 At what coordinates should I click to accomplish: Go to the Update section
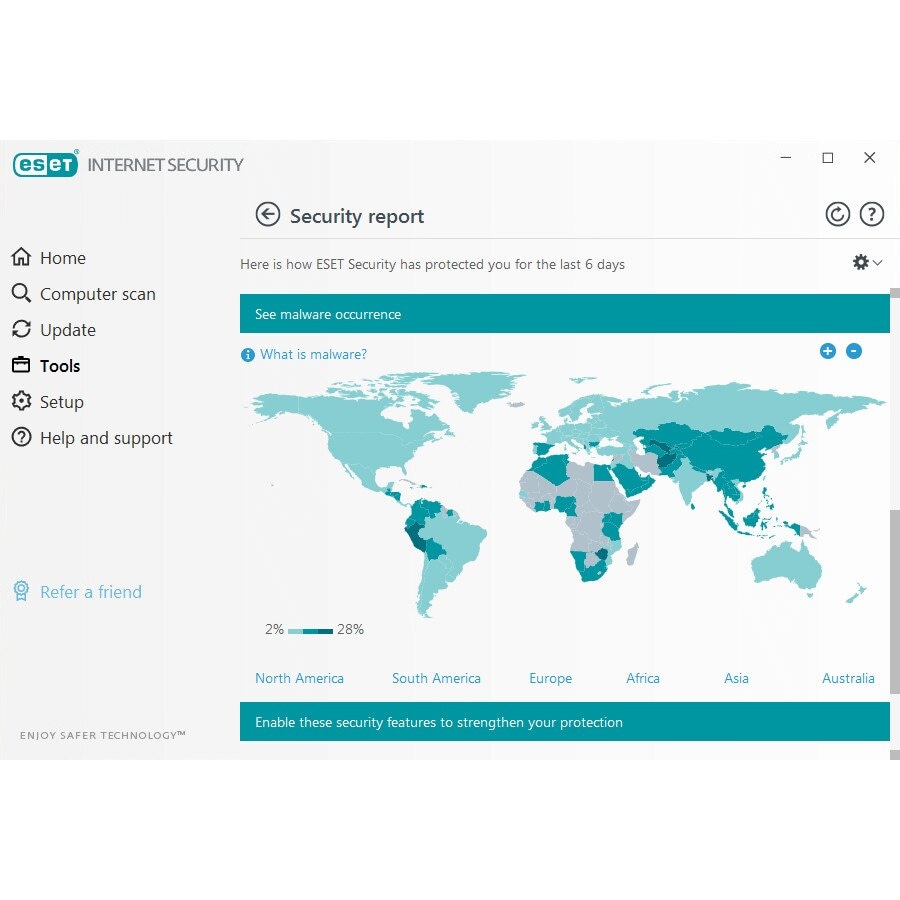pyautogui.click(x=68, y=330)
